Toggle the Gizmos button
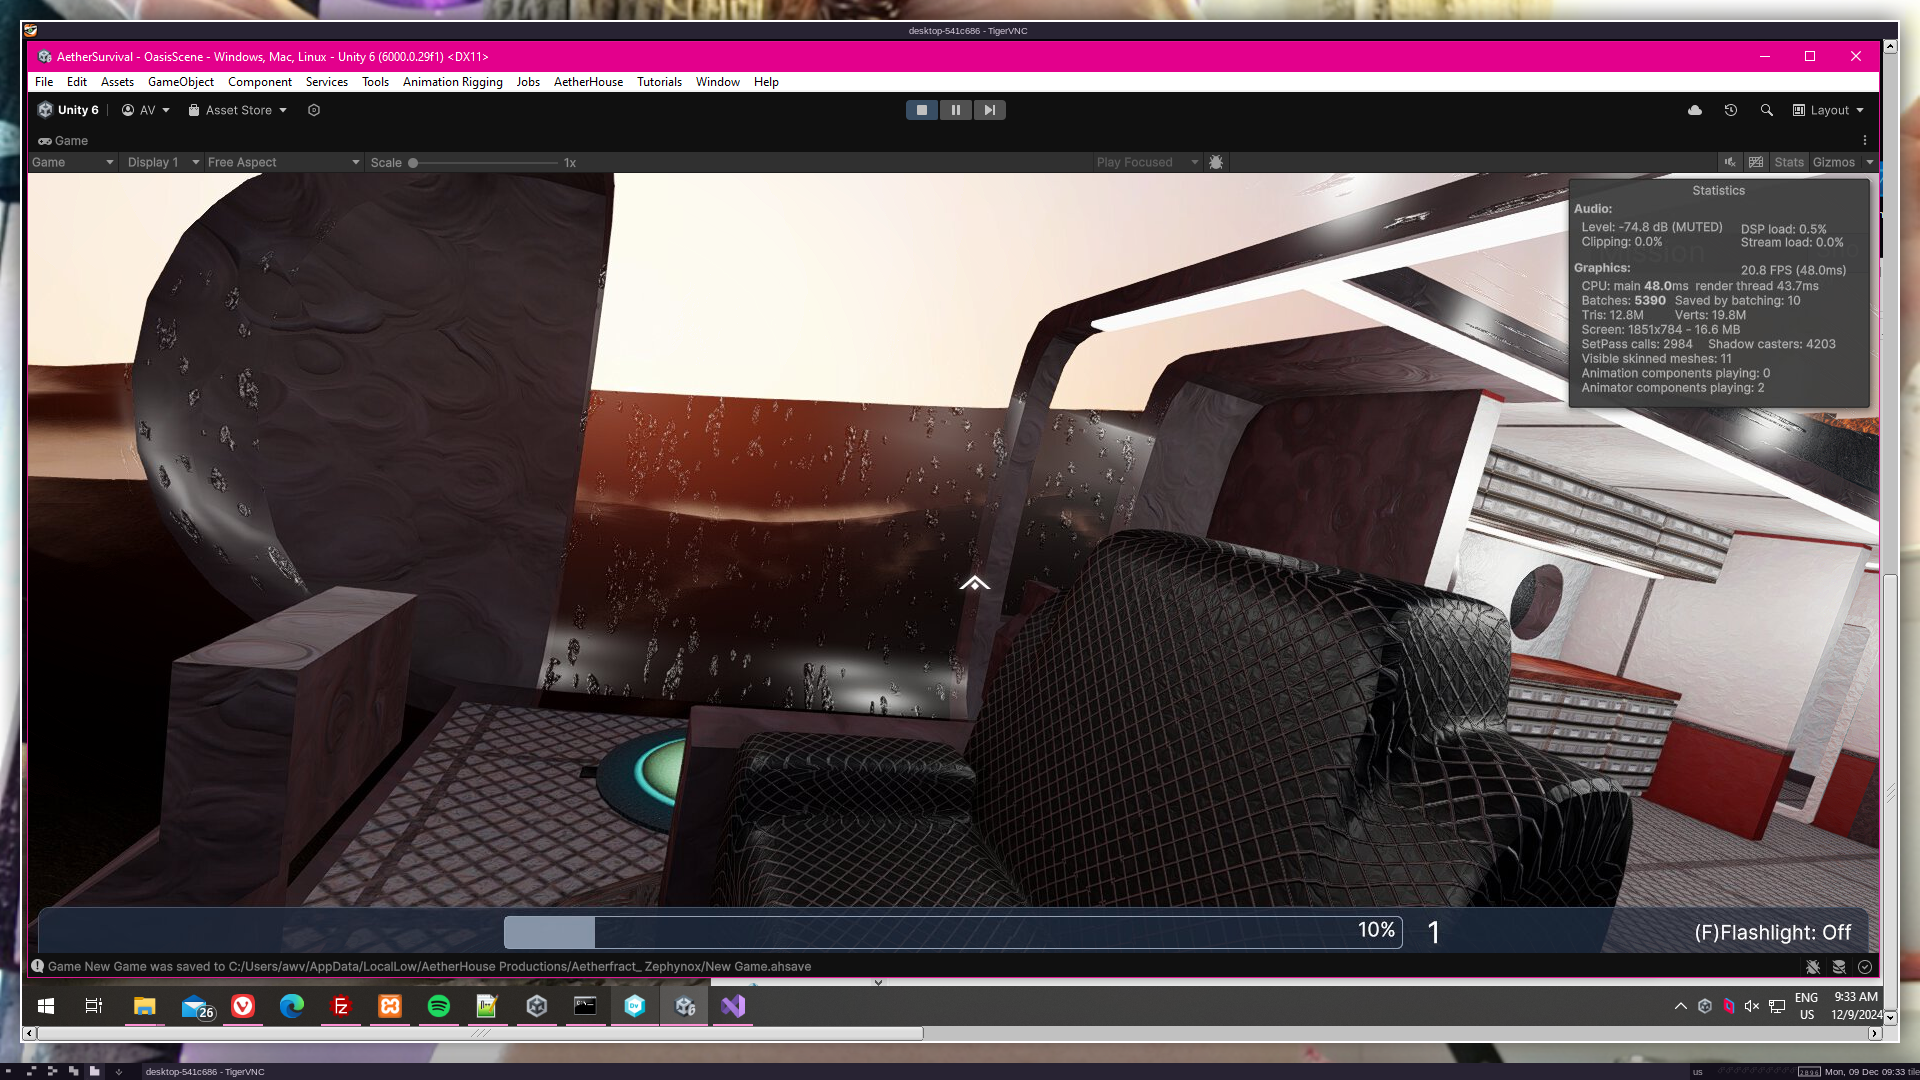 coord(1833,162)
